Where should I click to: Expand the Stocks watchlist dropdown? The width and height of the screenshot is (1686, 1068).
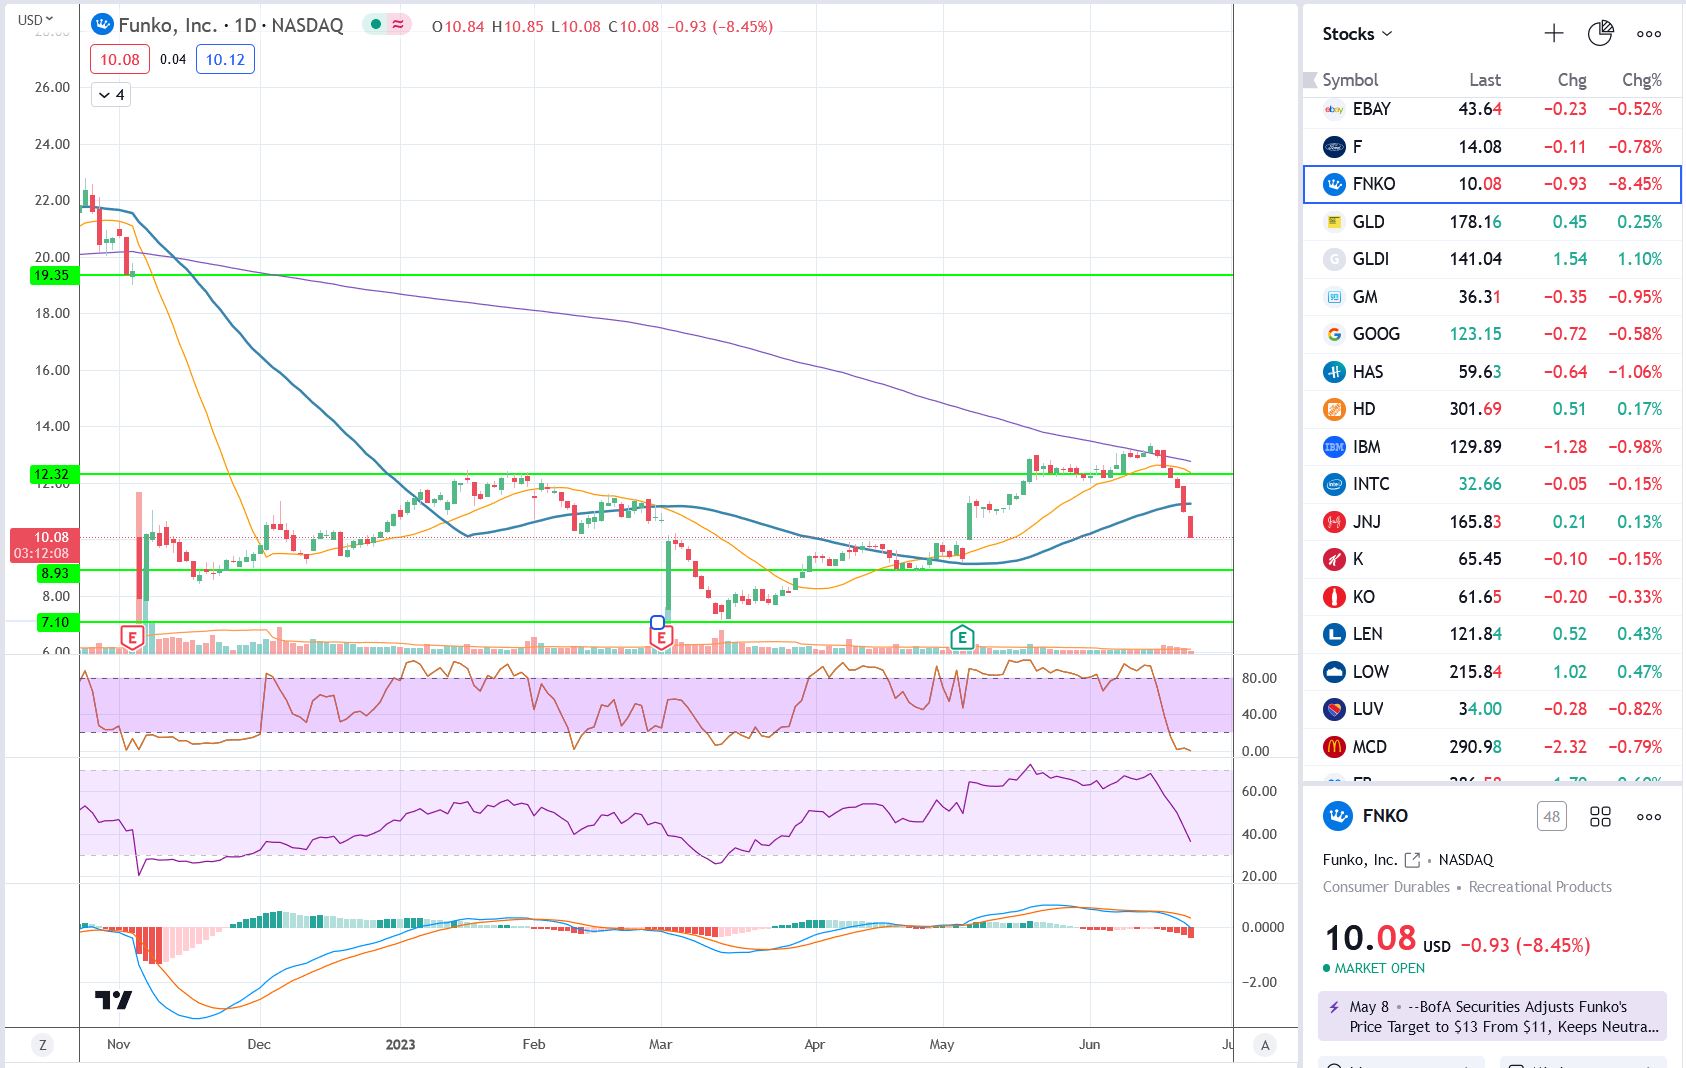tap(1357, 34)
